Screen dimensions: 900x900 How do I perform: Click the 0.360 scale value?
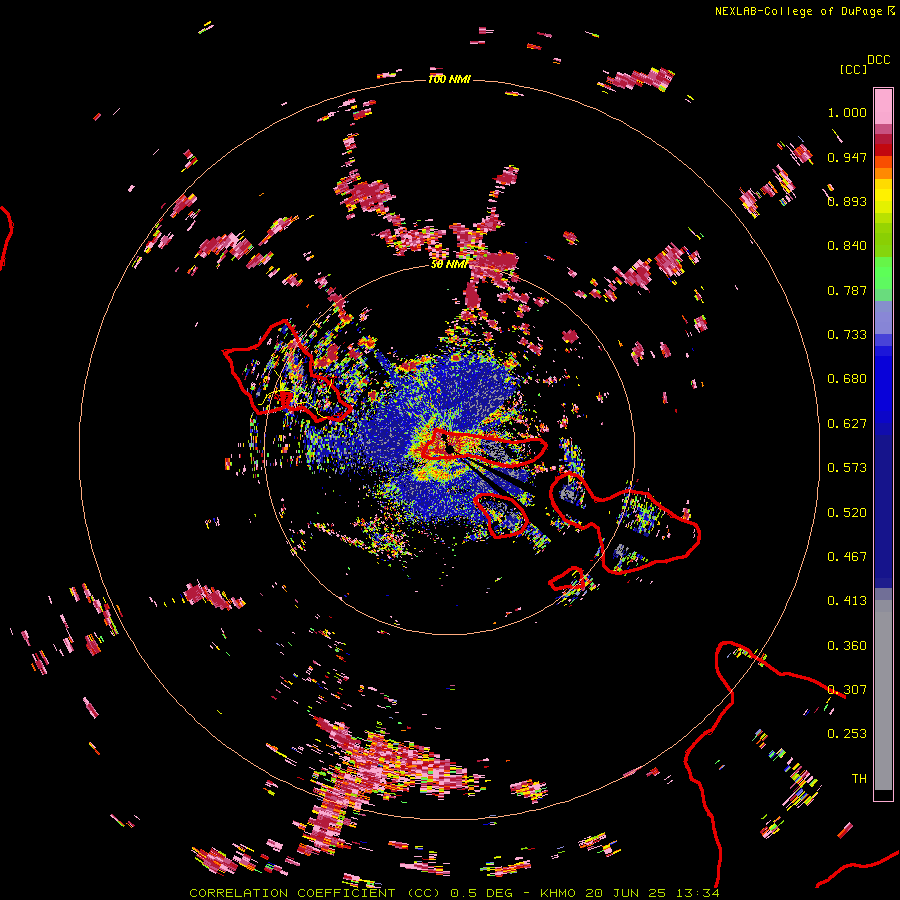(x=847, y=646)
